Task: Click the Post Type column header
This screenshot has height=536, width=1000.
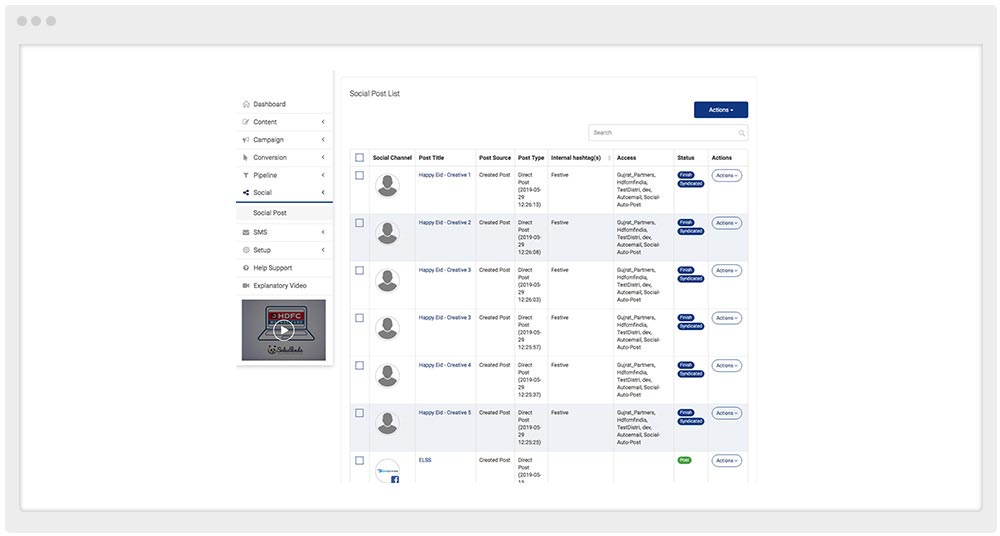Action: click(531, 158)
